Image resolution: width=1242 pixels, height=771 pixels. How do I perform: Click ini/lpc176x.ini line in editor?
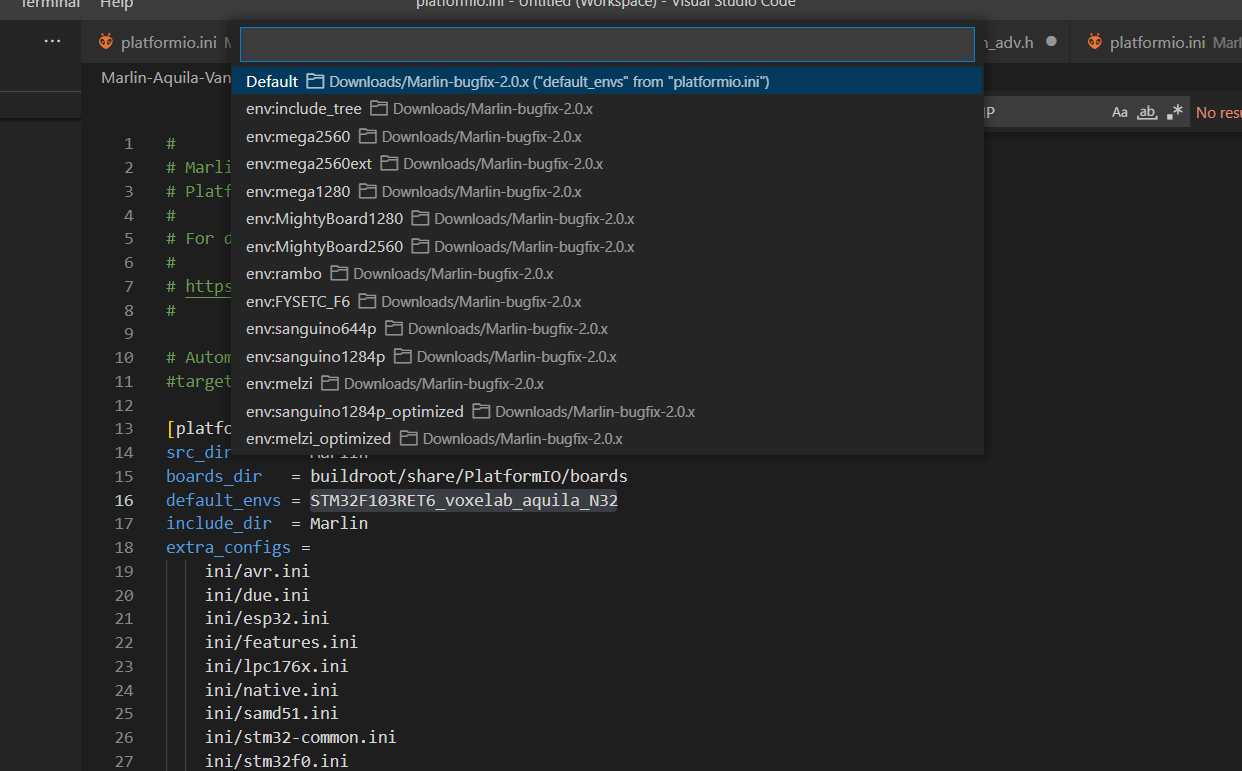[x=277, y=667]
